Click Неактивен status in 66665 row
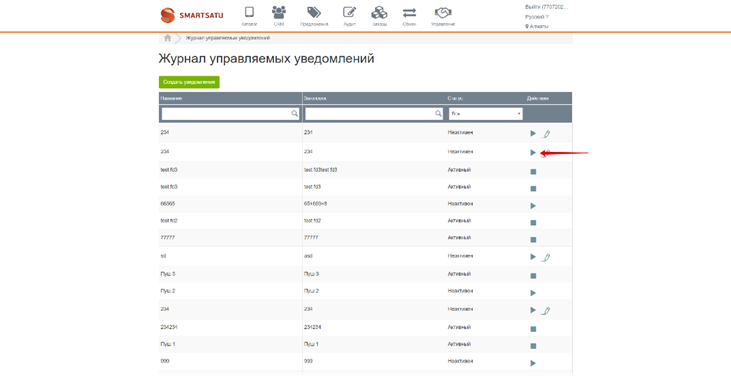731x376 pixels. coord(460,204)
